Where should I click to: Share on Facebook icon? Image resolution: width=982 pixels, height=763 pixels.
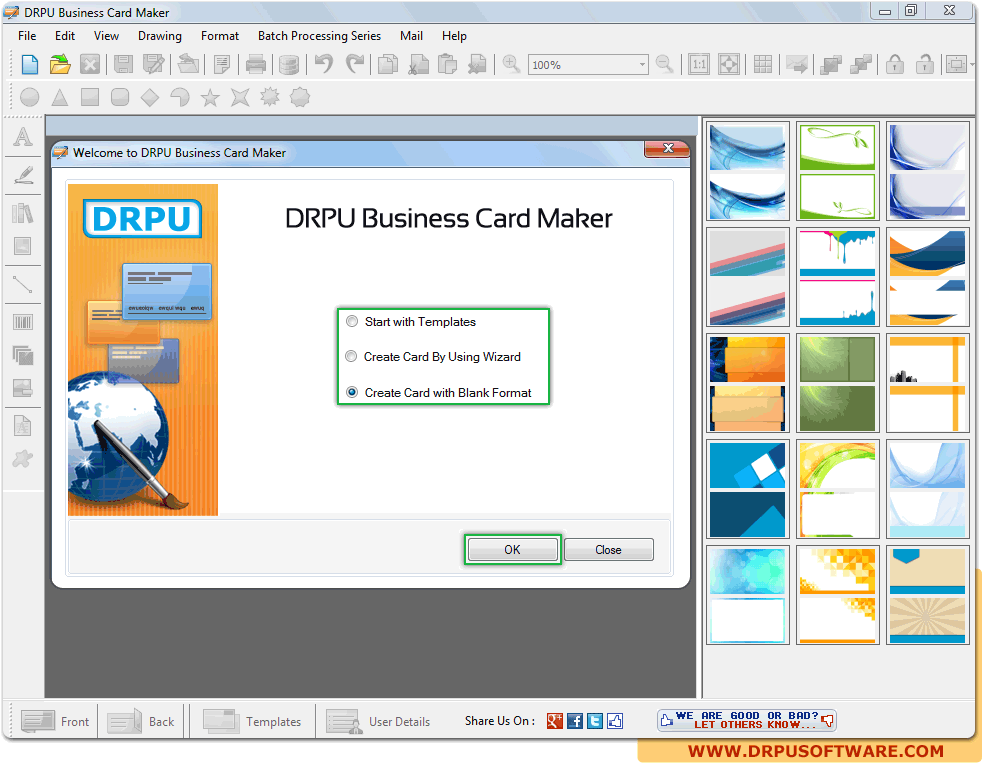tap(575, 721)
